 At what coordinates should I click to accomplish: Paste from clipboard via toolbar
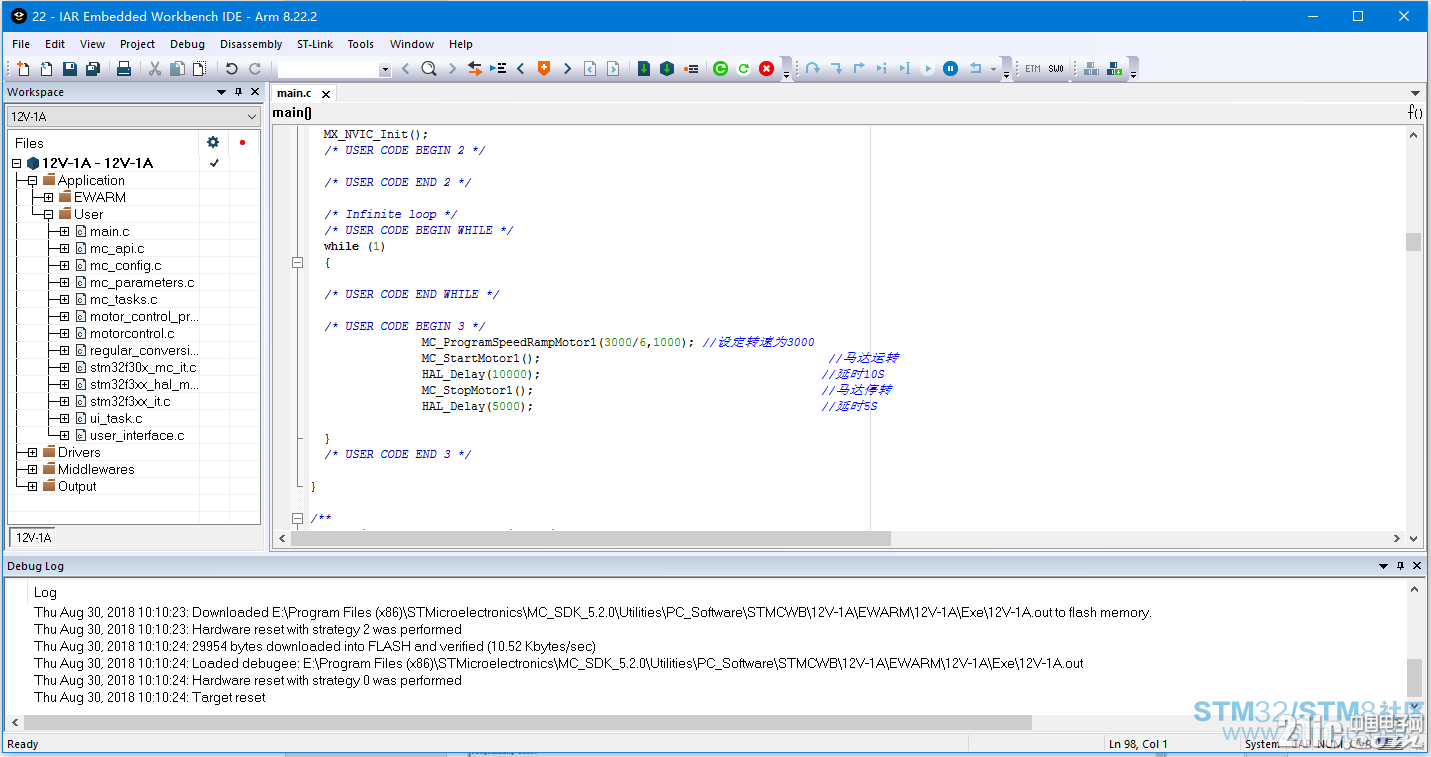coord(200,69)
